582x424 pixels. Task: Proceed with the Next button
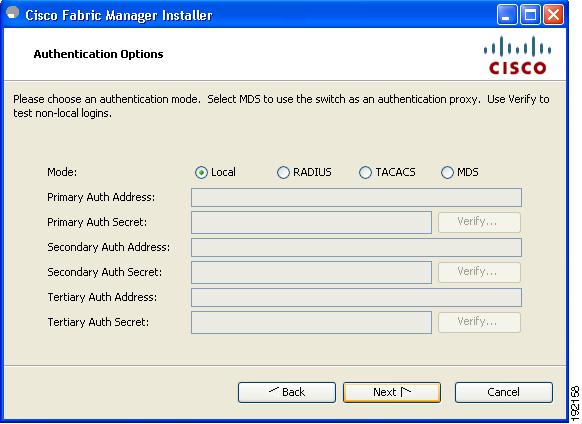pos(392,392)
